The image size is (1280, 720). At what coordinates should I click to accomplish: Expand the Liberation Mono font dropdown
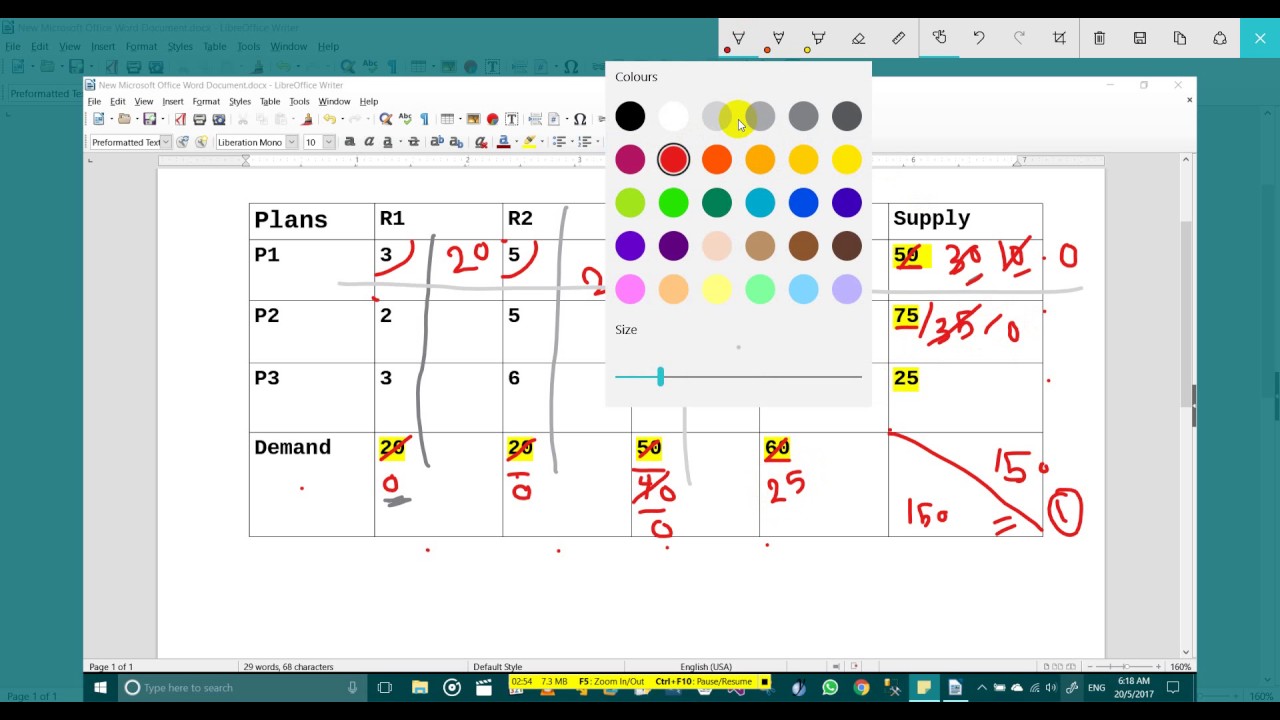click(292, 142)
